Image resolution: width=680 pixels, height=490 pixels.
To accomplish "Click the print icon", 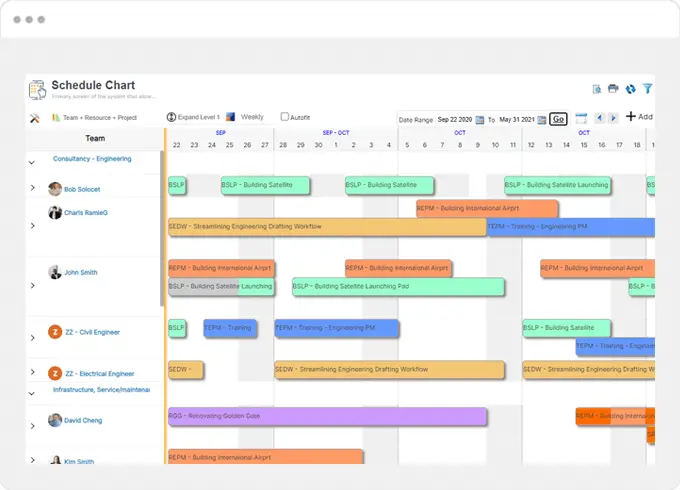I will (x=613, y=89).
